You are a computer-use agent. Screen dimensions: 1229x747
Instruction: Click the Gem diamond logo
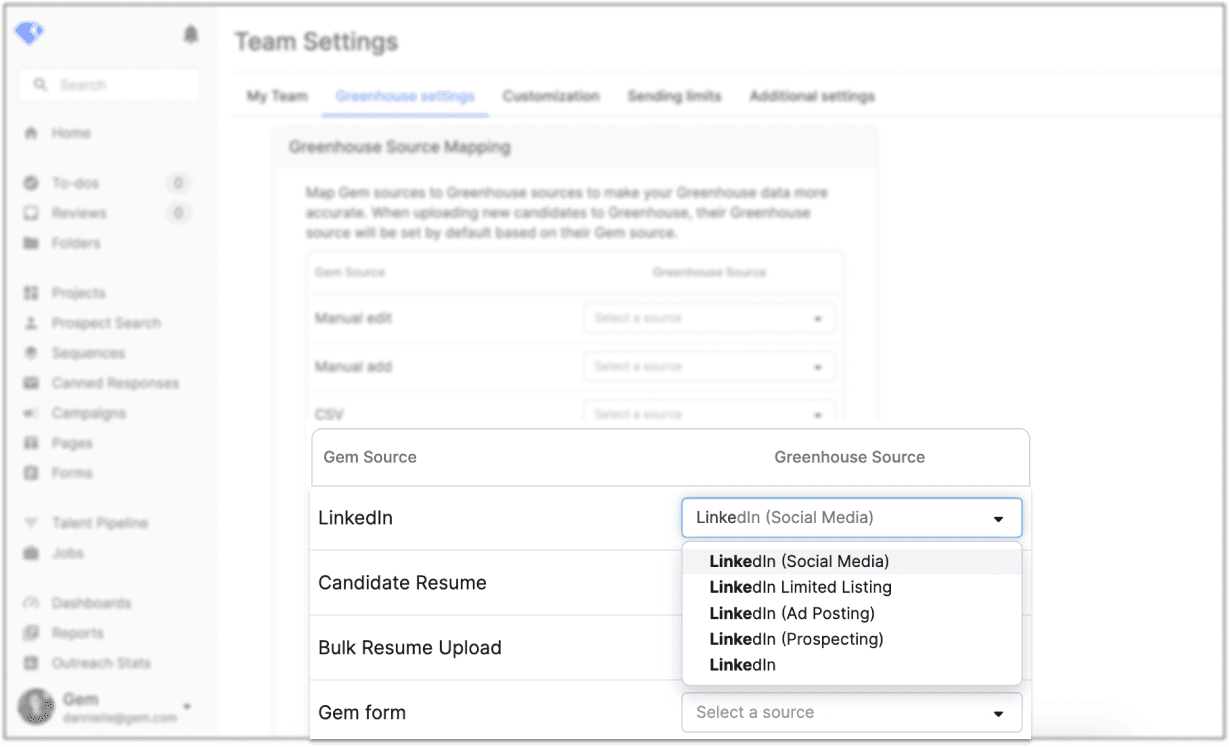point(29,33)
